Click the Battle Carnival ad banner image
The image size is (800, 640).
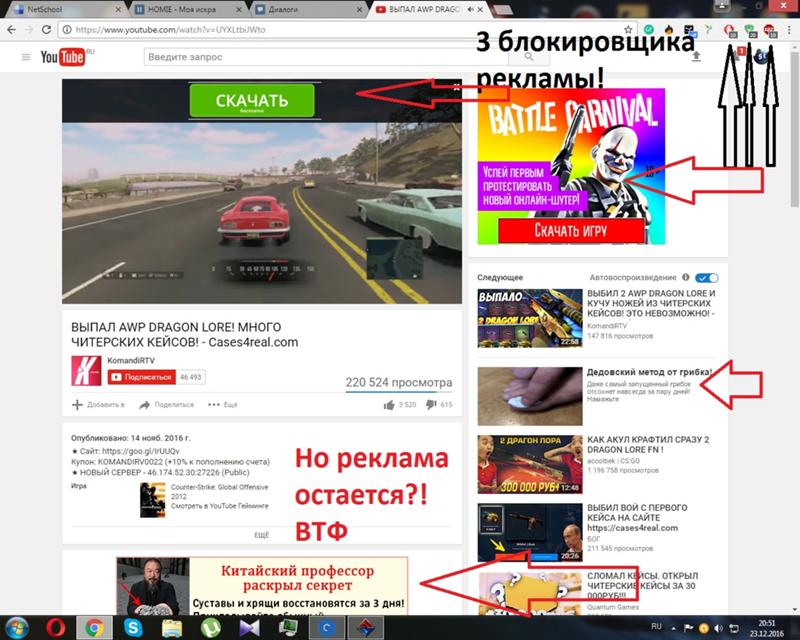coord(571,166)
